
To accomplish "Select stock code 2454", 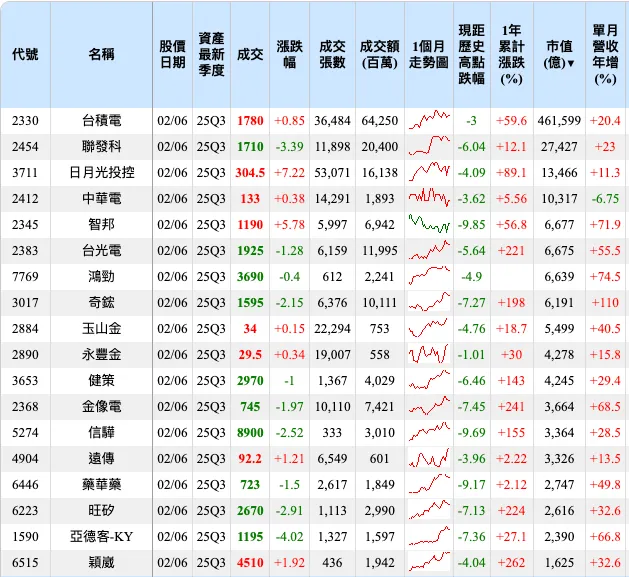I will [x=25, y=146].
